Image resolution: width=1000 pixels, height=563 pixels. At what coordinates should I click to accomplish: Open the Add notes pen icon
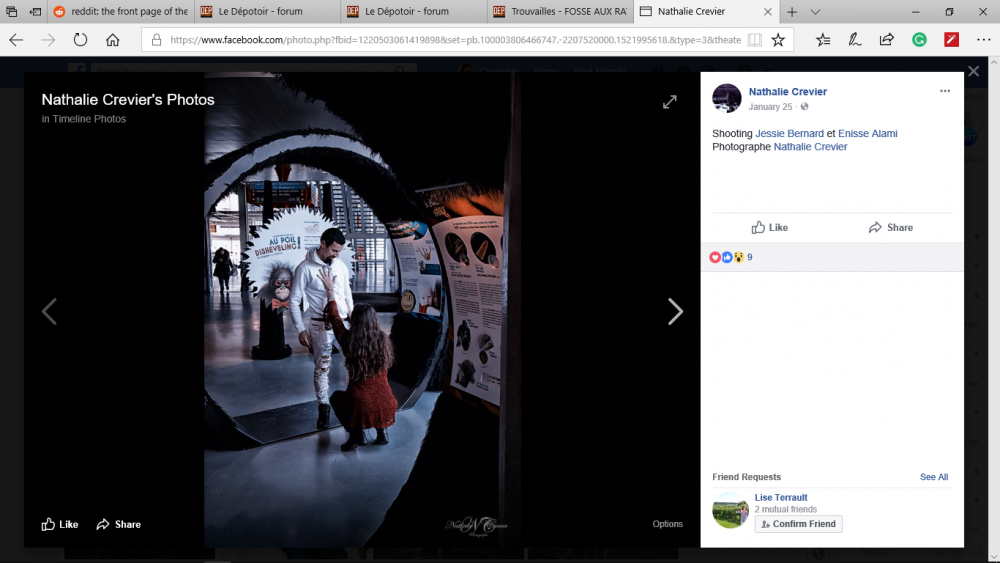tap(855, 40)
